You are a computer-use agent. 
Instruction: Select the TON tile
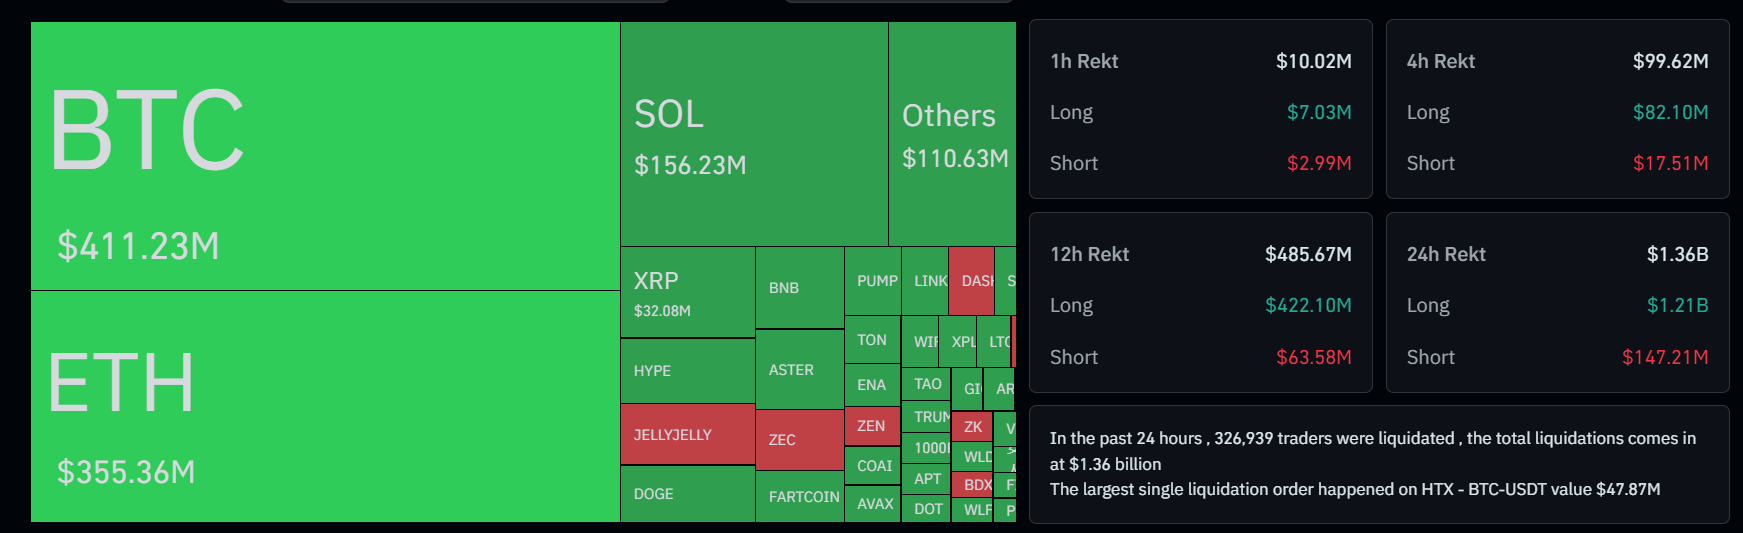click(x=872, y=340)
